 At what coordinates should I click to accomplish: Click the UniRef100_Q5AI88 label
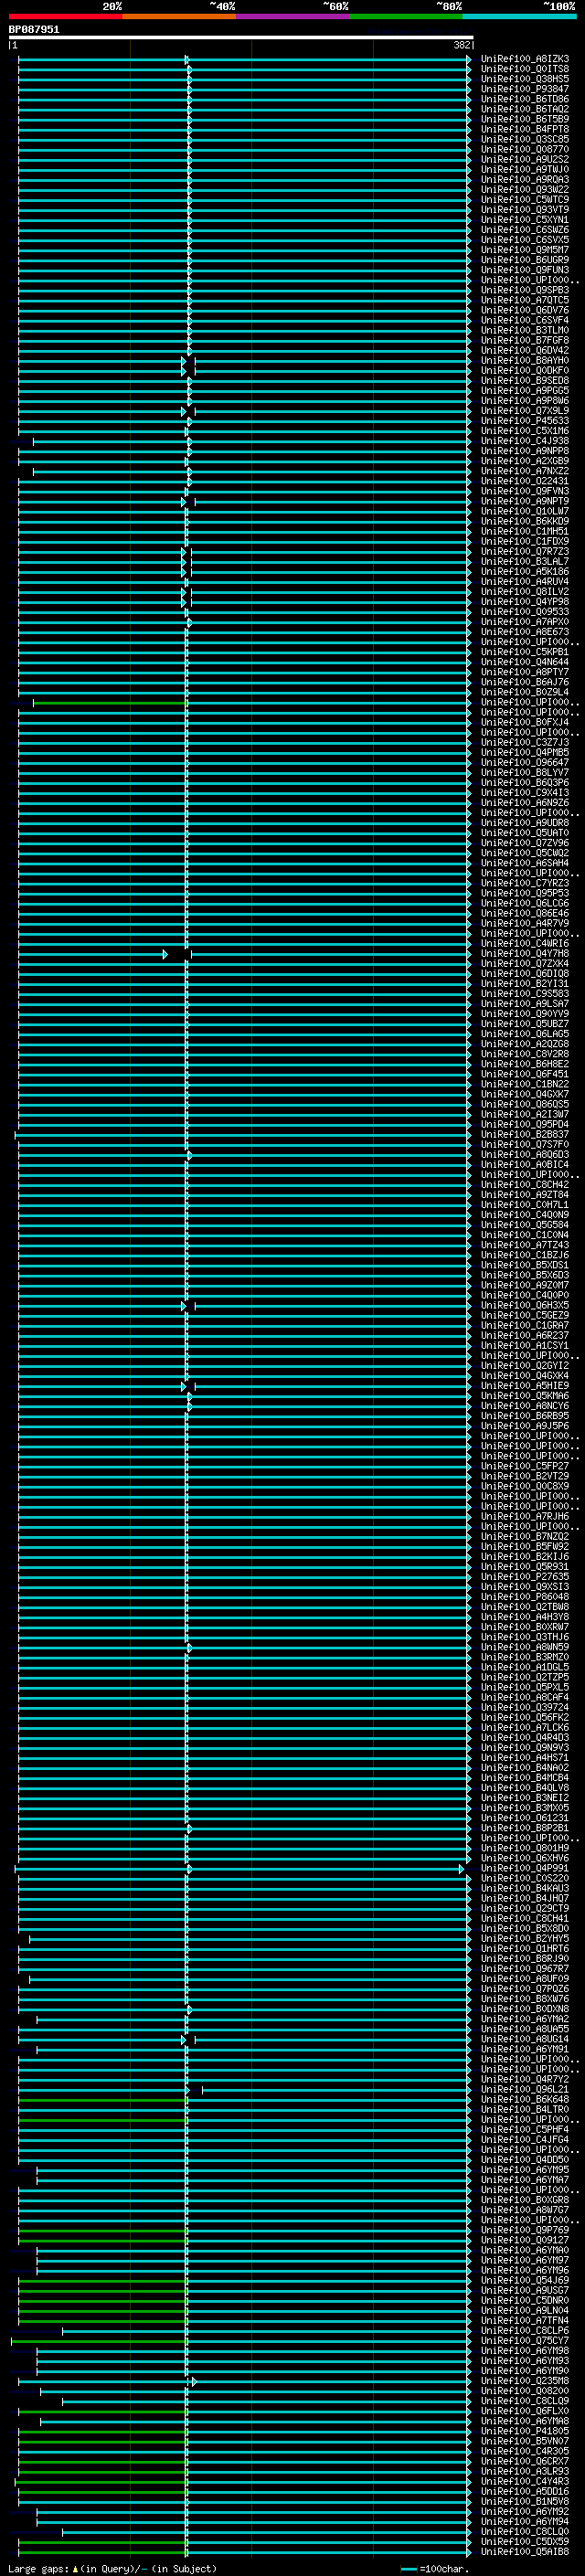coord(525,2551)
